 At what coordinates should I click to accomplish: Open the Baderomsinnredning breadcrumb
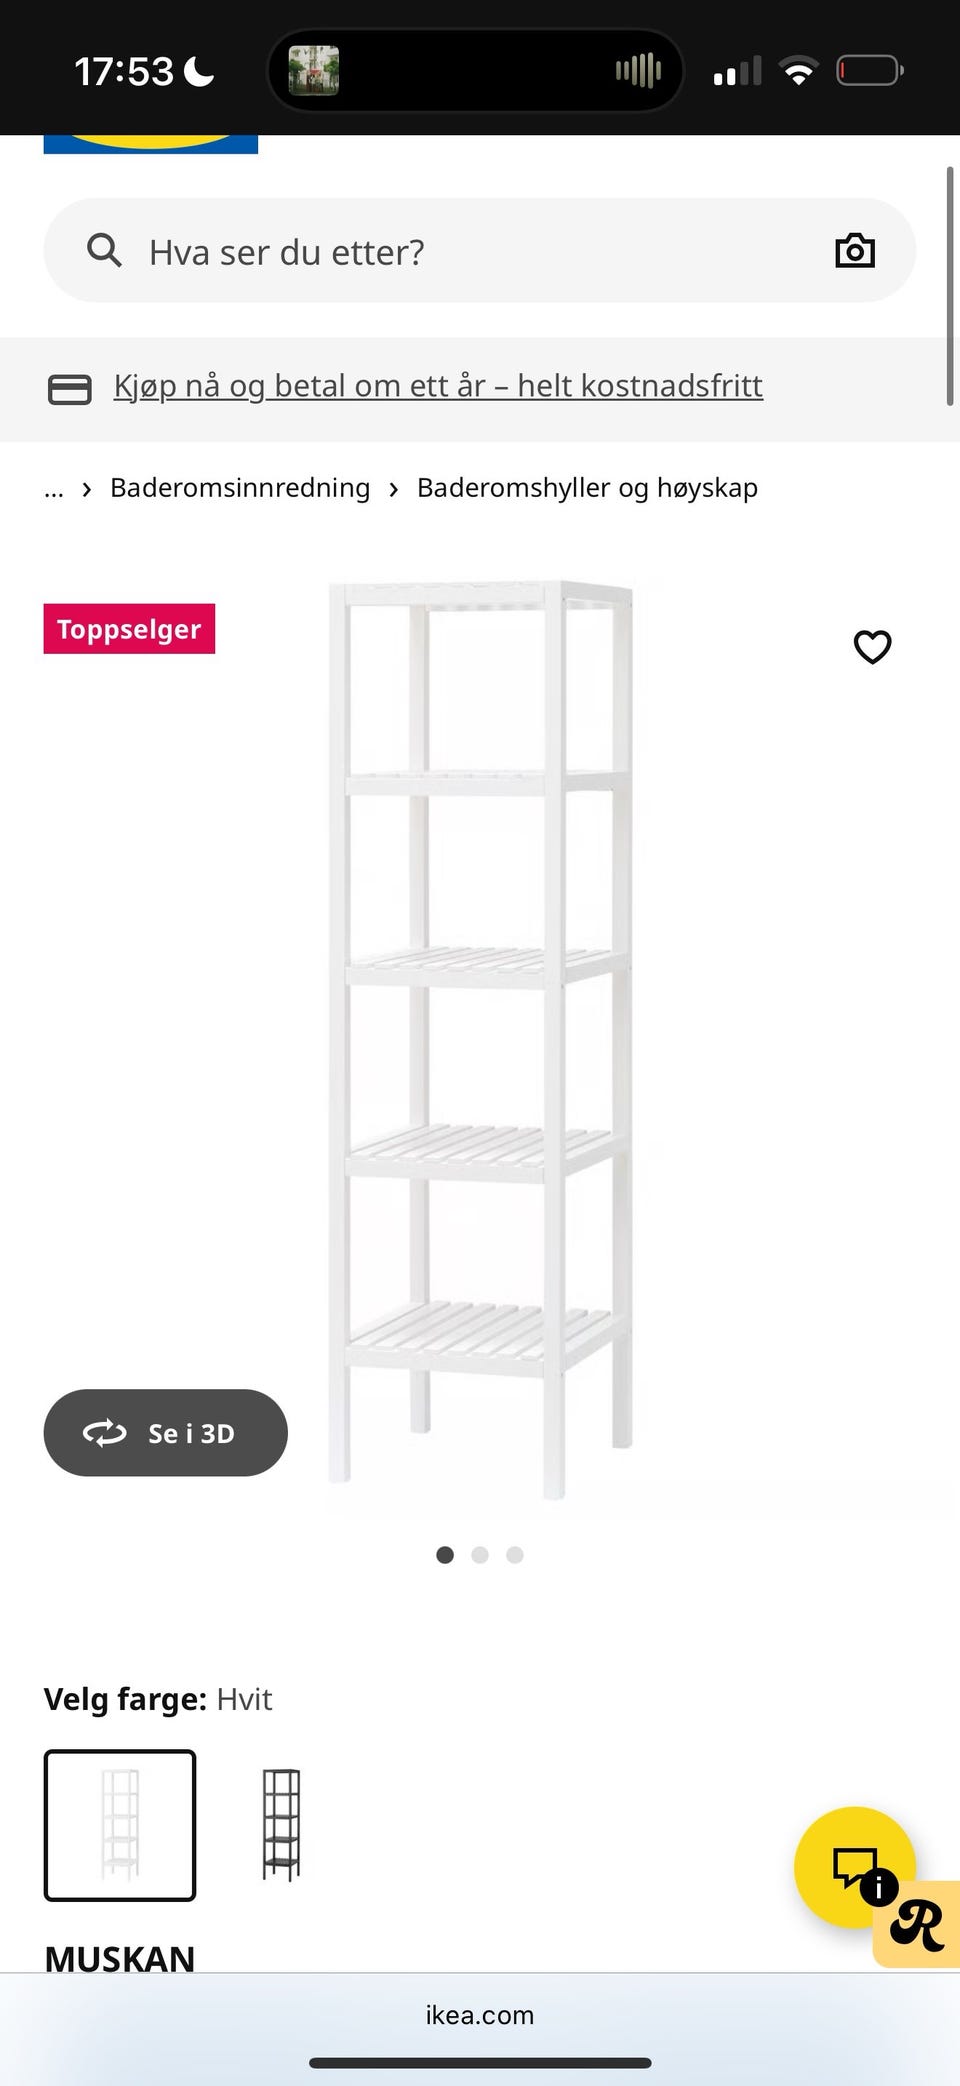click(240, 488)
